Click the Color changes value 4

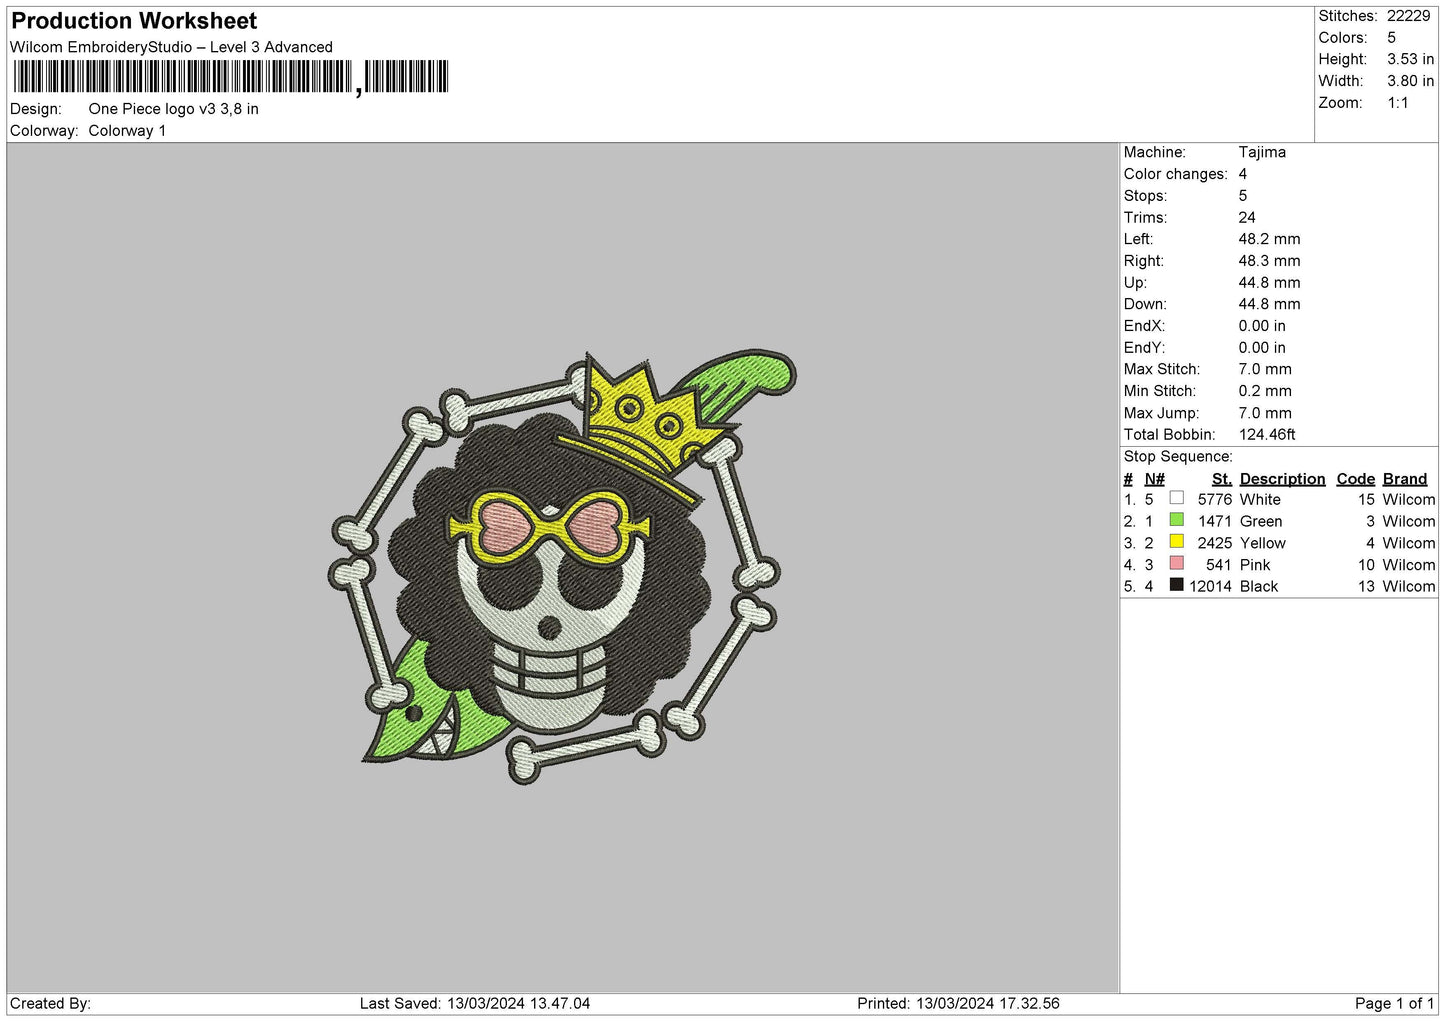tap(1243, 174)
